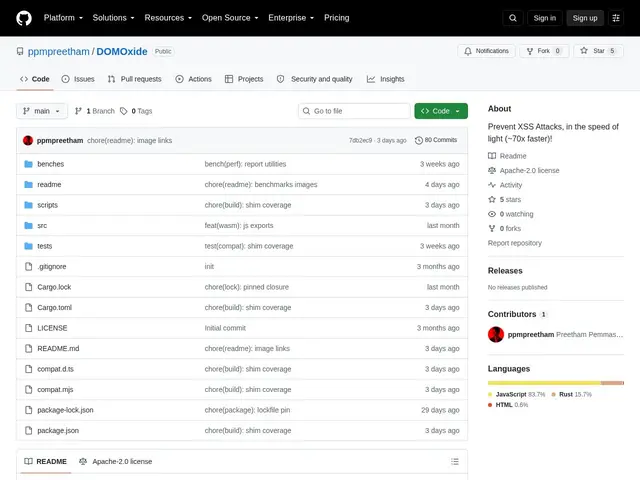Open the compat.mjs file

(x=55, y=389)
